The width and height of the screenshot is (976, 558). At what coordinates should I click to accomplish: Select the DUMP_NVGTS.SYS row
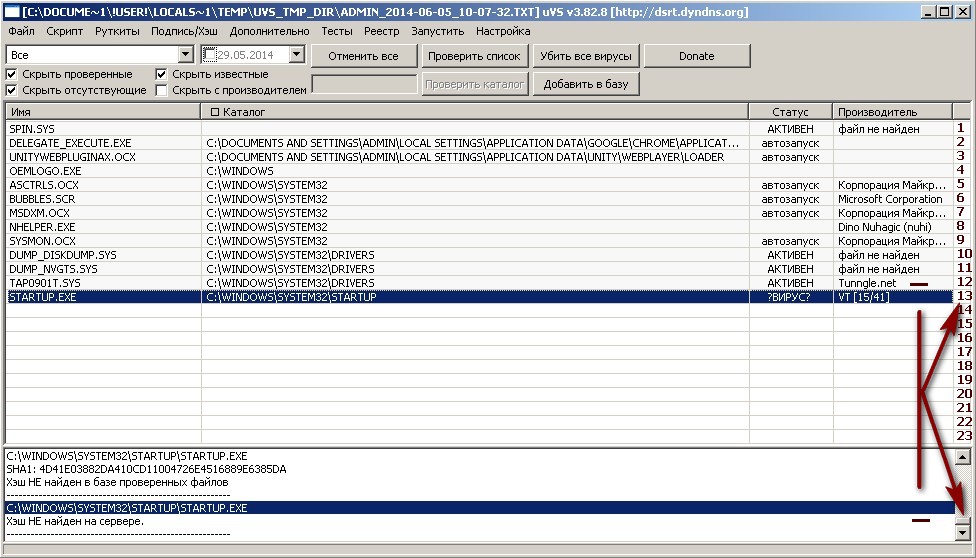coord(479,269)
